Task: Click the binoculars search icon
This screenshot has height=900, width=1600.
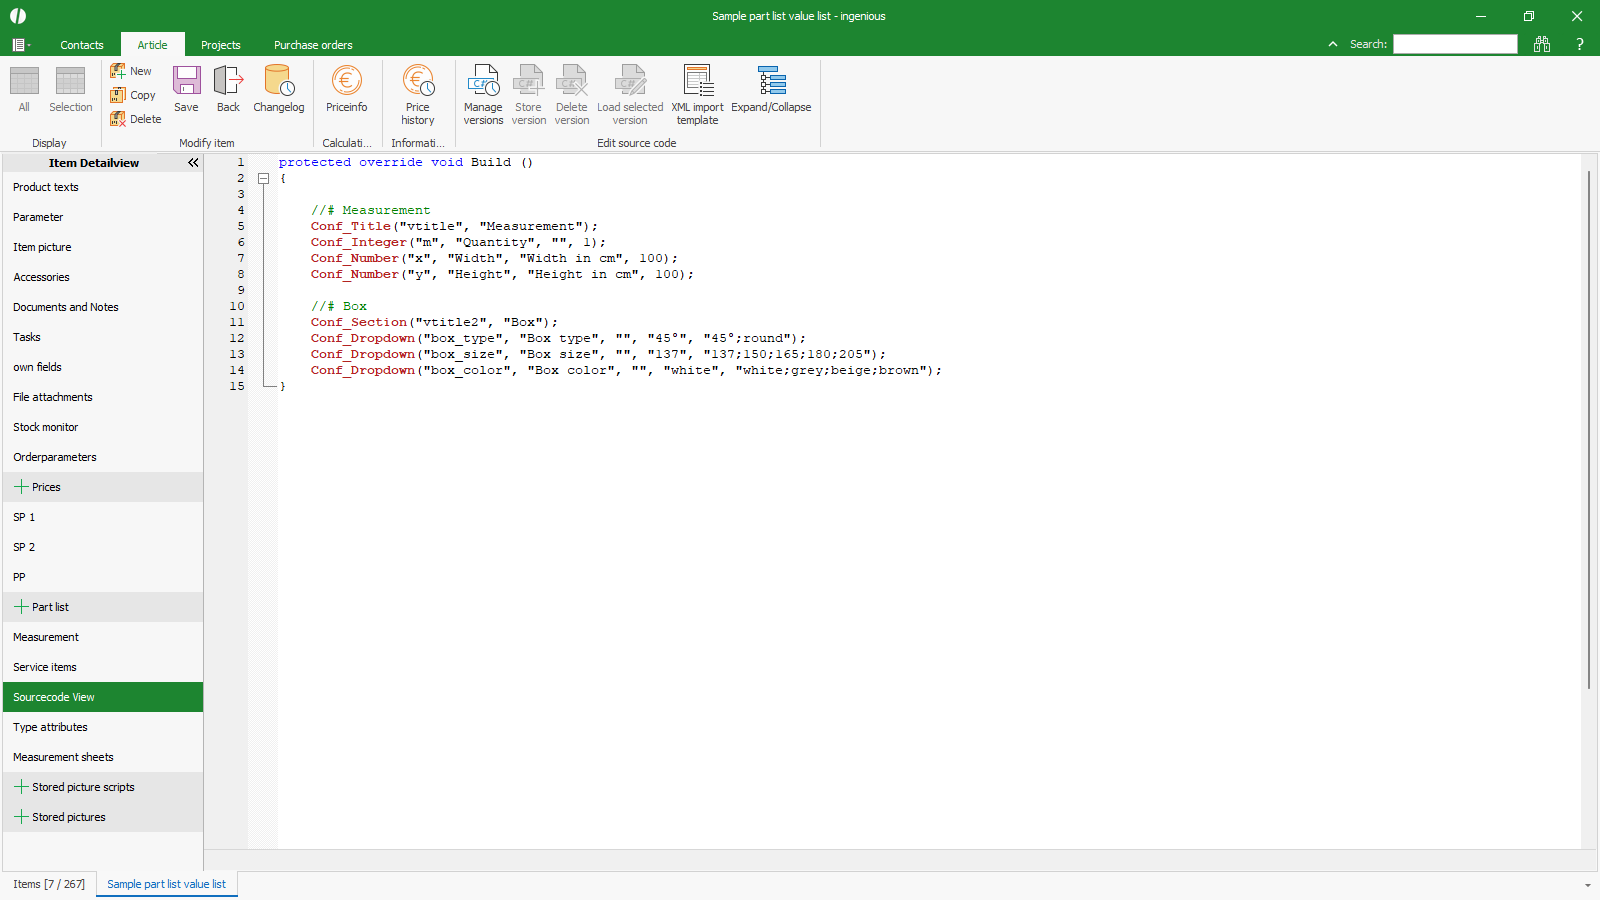Action: point(1542,44)
